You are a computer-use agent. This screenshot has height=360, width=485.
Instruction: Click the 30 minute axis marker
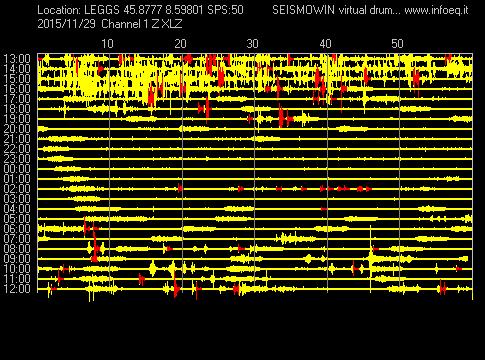point(252,44)
